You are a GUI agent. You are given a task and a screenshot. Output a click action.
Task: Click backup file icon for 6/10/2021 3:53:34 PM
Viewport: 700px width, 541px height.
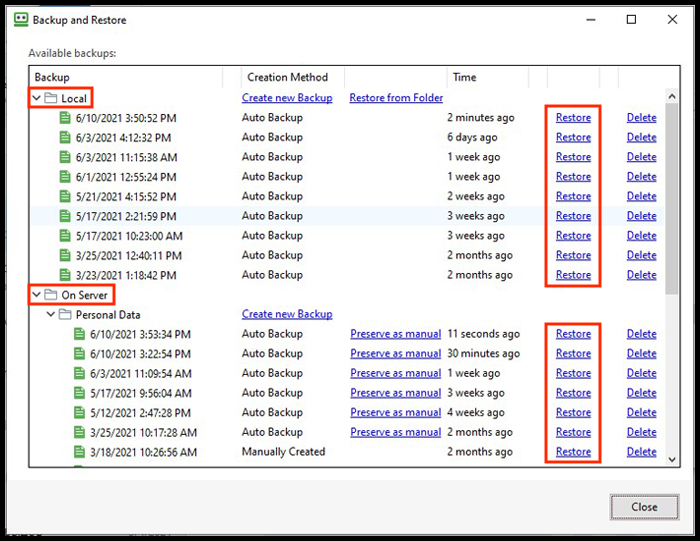click(79, 334)
